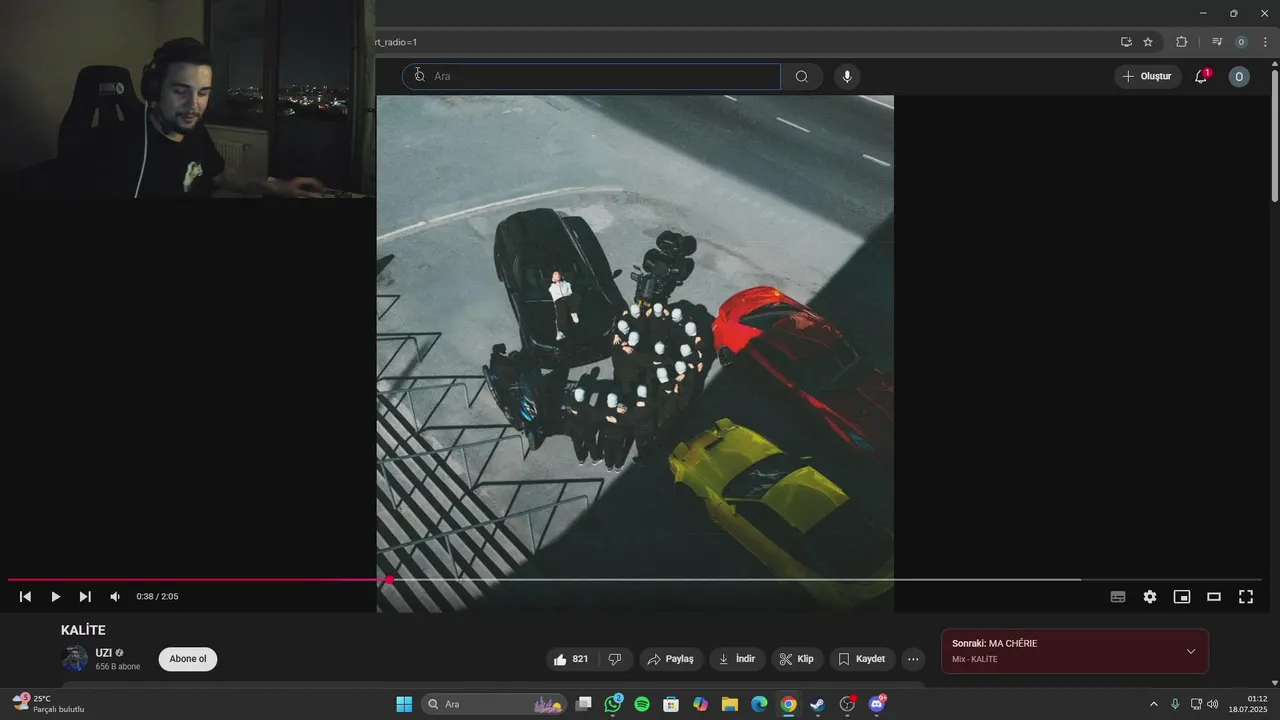1280x720 pixels.
Task: Install app icon in Chrome address bar
Action: point(1126,42)
